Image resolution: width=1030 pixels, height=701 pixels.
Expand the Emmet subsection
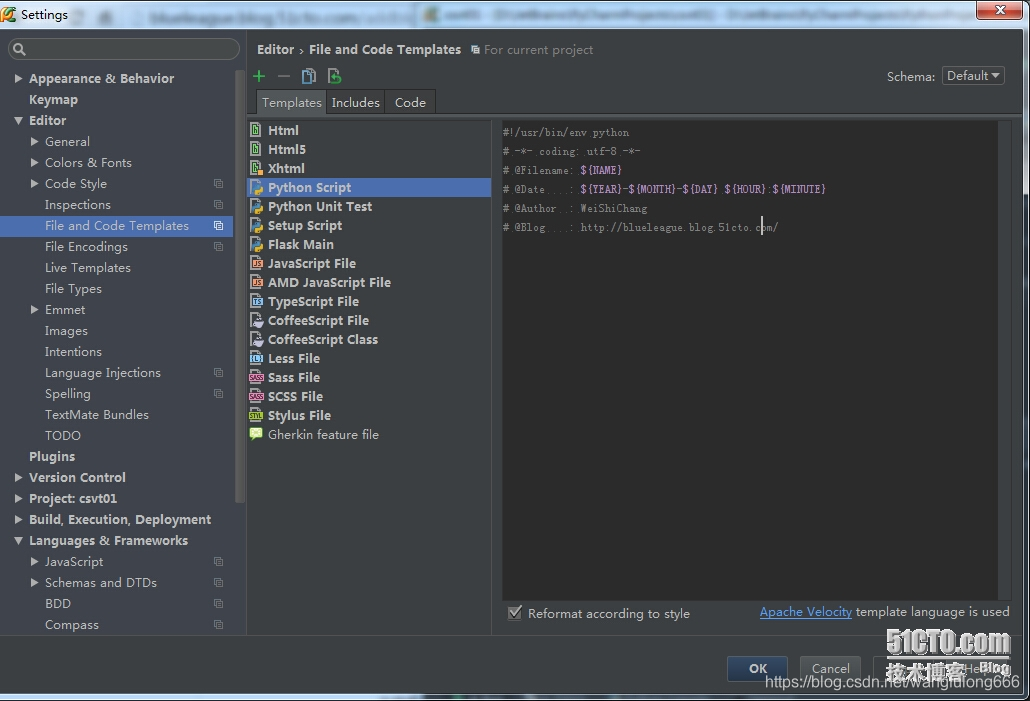(x=34, y=309)
